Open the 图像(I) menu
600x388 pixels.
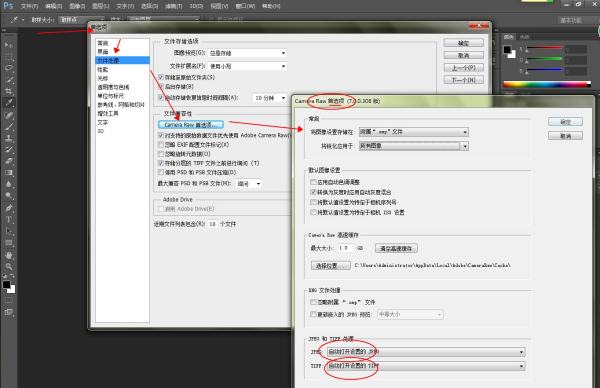(x=77, y=6)
